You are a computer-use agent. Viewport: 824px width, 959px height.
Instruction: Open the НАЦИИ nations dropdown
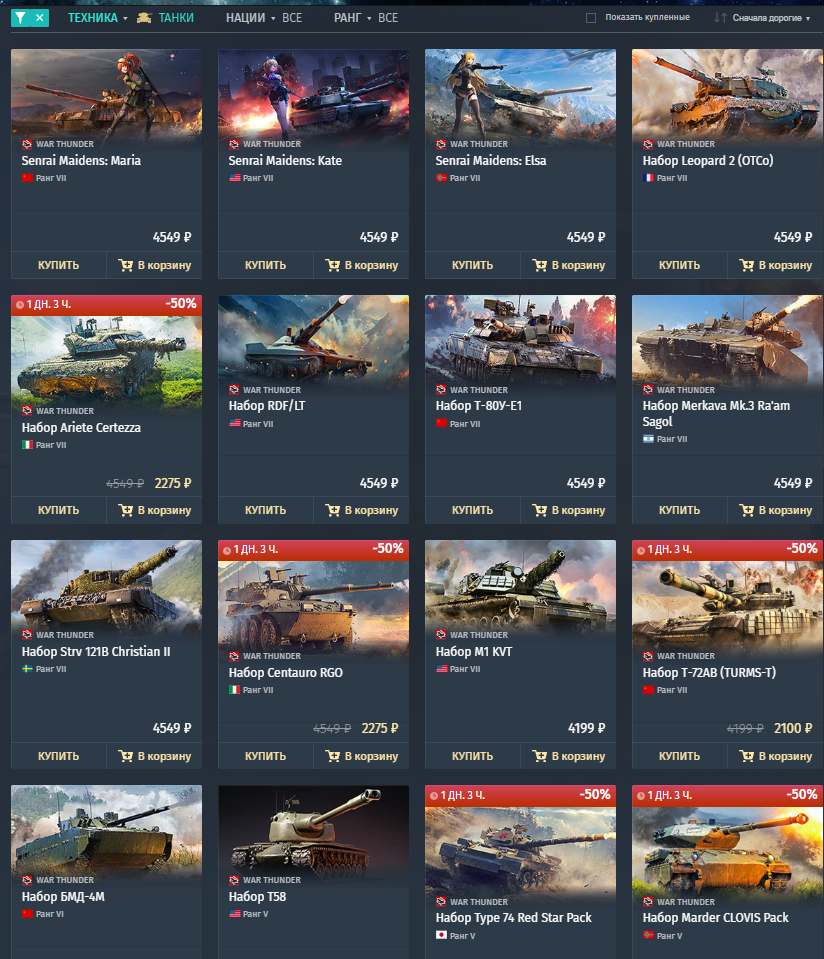click(264, 18)
